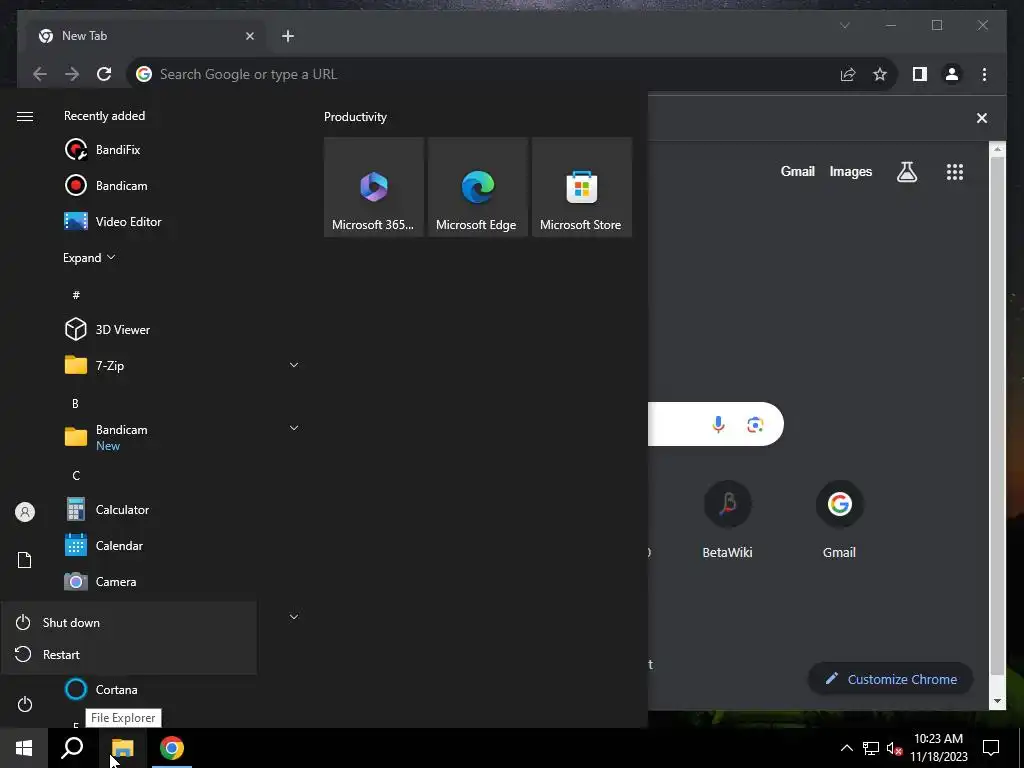Click the Productivity group title
Screen dimensions: 1024x768
pos(355,117)
